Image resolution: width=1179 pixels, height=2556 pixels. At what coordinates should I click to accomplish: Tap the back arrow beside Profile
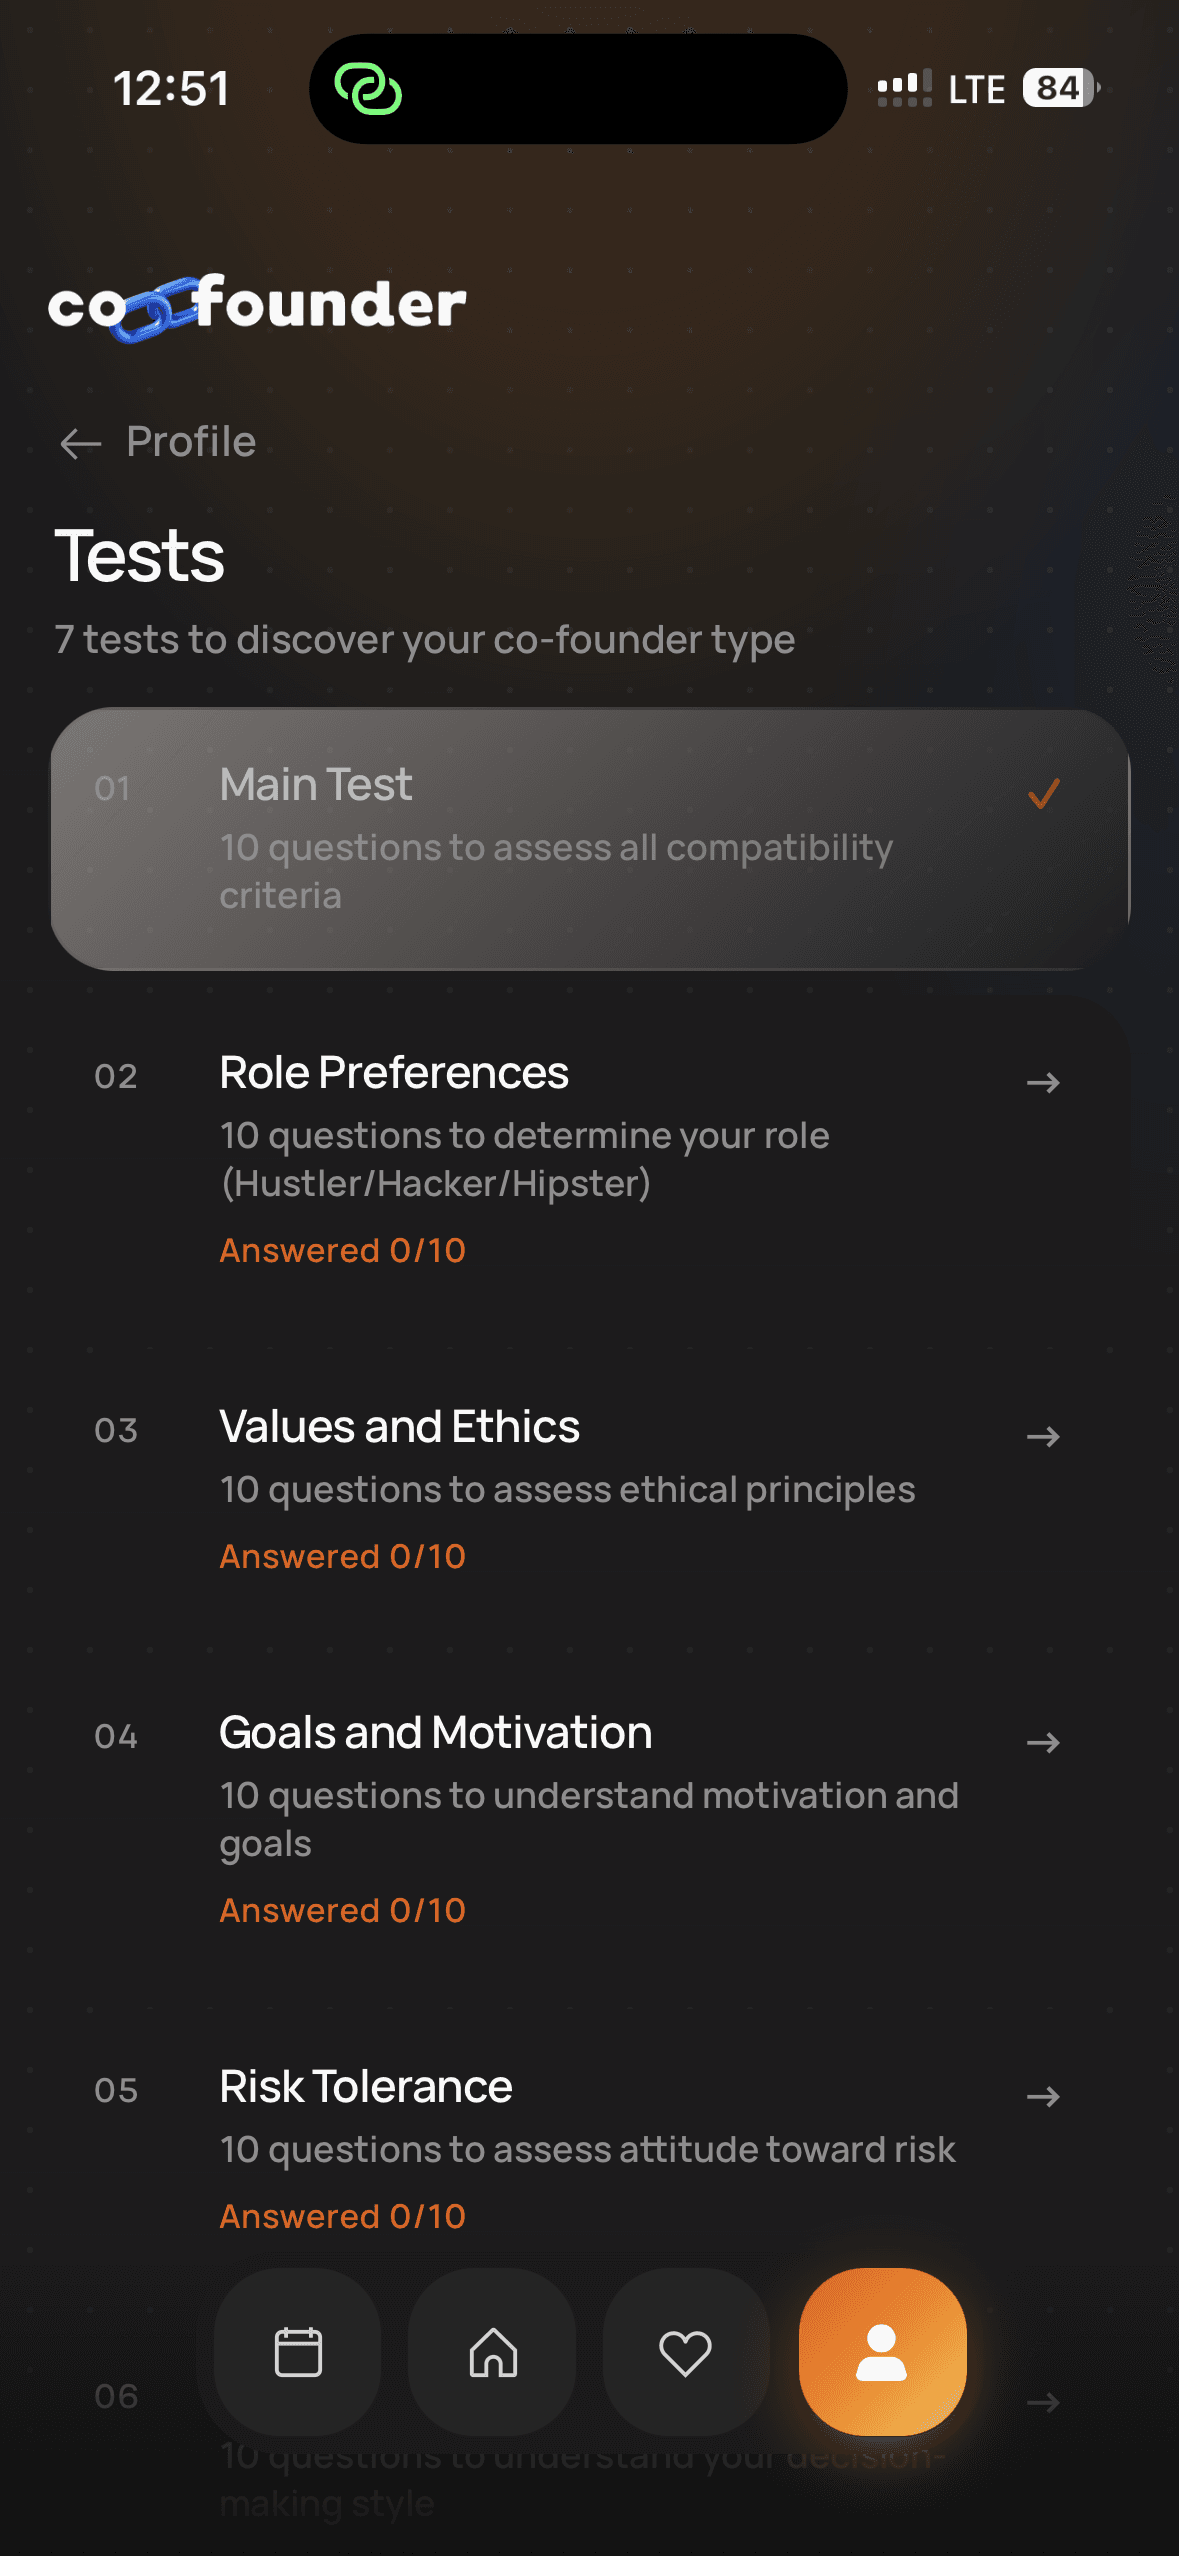click(81, 443)
